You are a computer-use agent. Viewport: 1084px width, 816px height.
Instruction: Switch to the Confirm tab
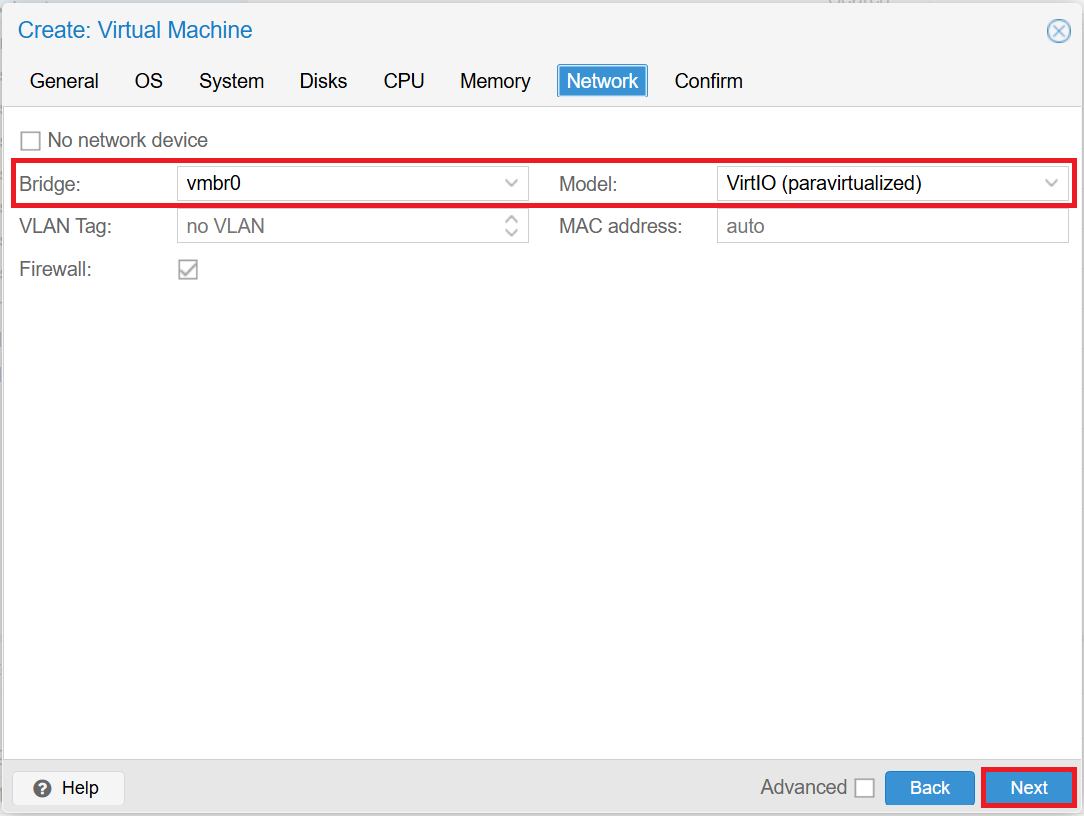[x=708, y=81]
